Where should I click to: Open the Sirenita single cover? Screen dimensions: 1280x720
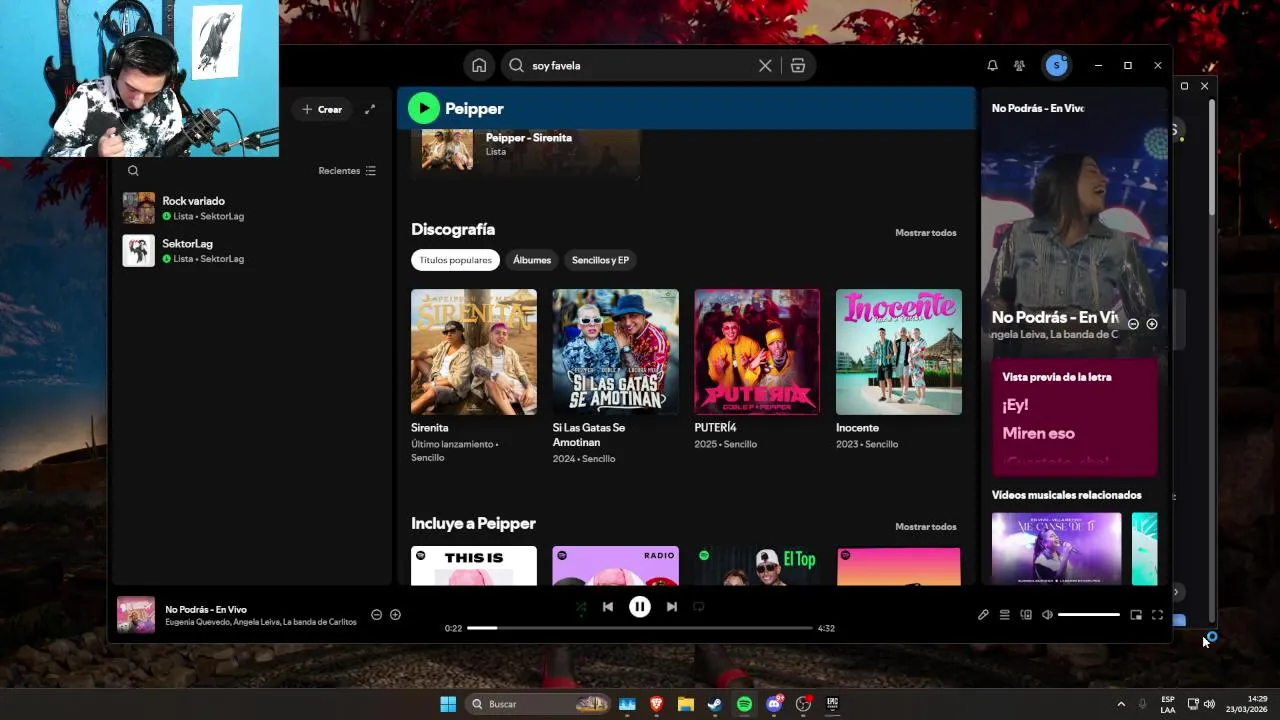point(474,352)
